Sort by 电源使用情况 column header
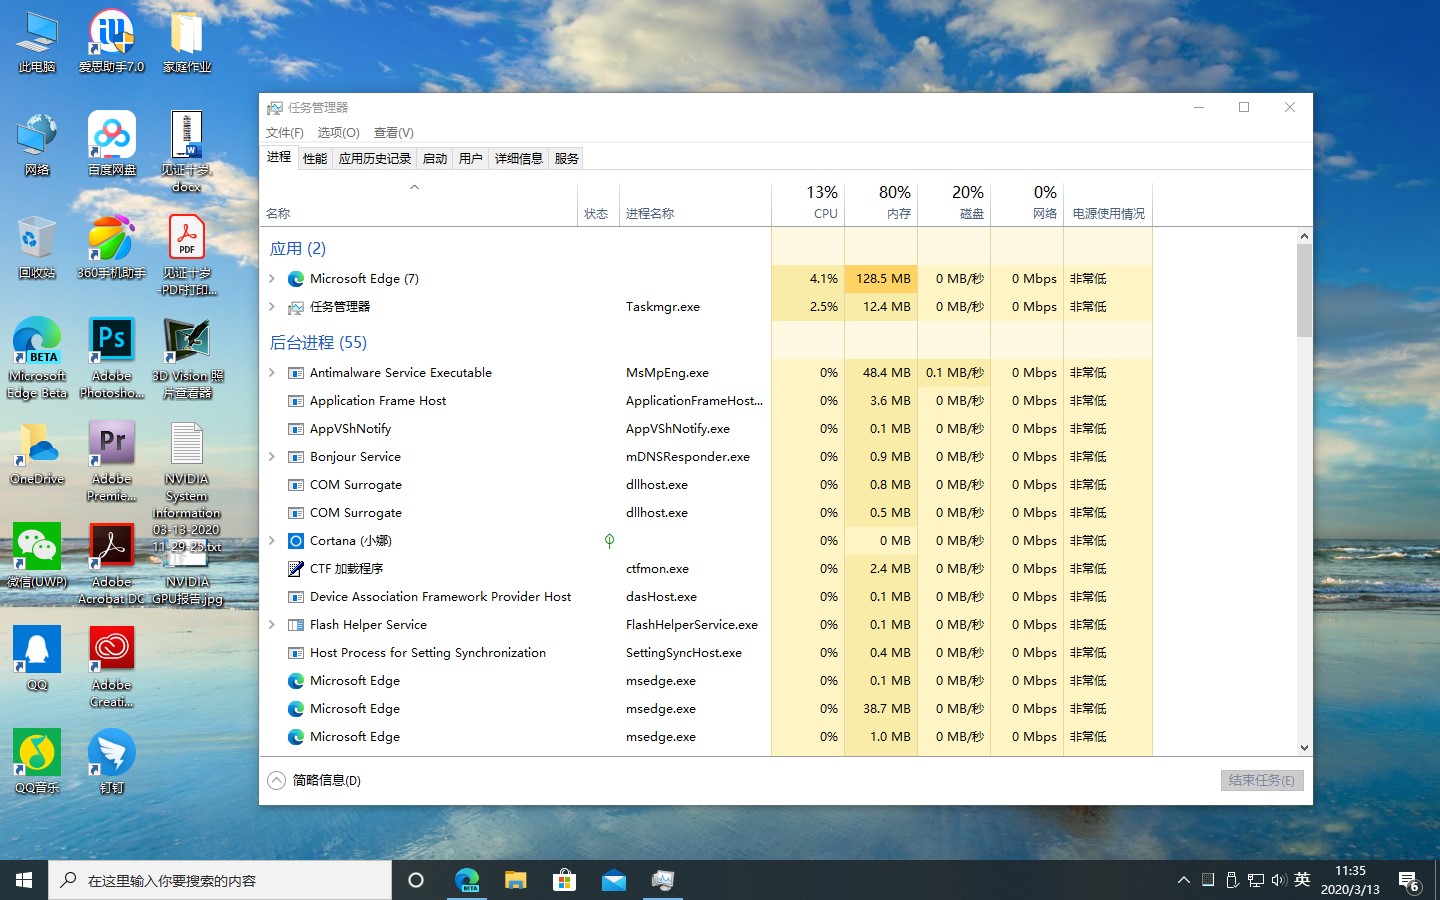This screenshot has height=900, width=1440. (1108, 203)
